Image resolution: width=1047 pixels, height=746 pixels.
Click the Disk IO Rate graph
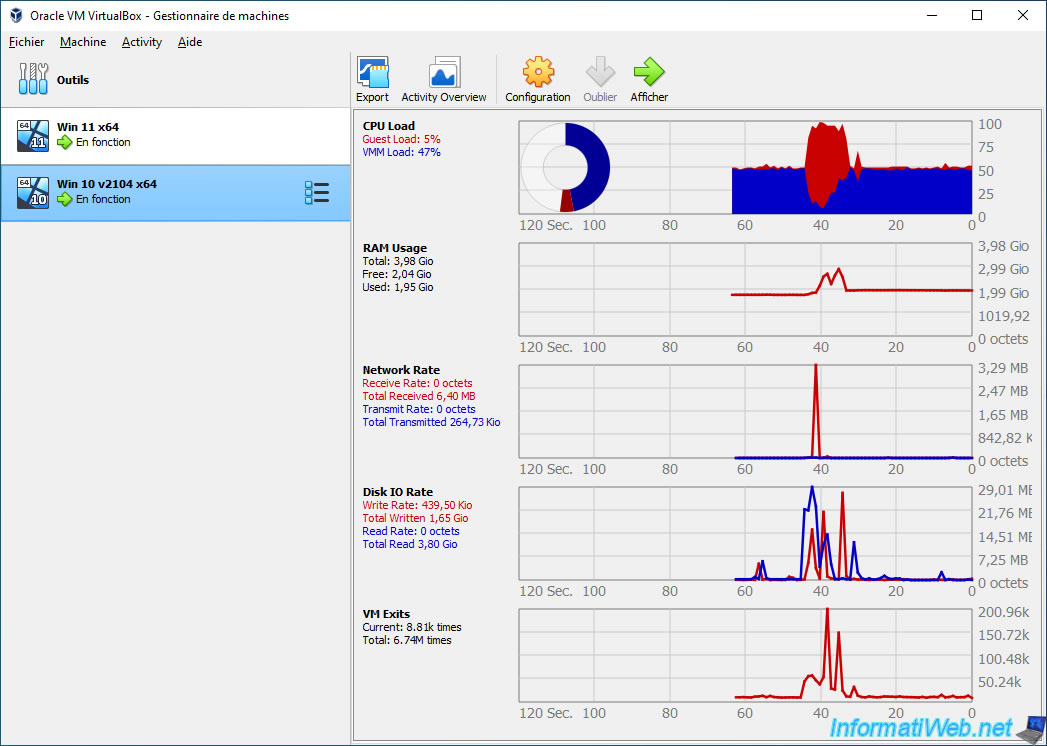coord(745,534)
